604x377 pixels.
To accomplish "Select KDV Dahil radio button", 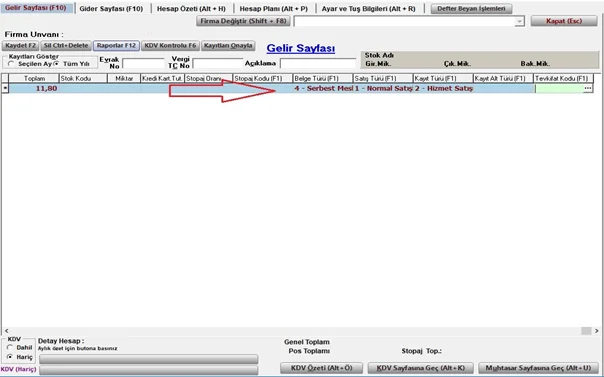I will point(10,347).
